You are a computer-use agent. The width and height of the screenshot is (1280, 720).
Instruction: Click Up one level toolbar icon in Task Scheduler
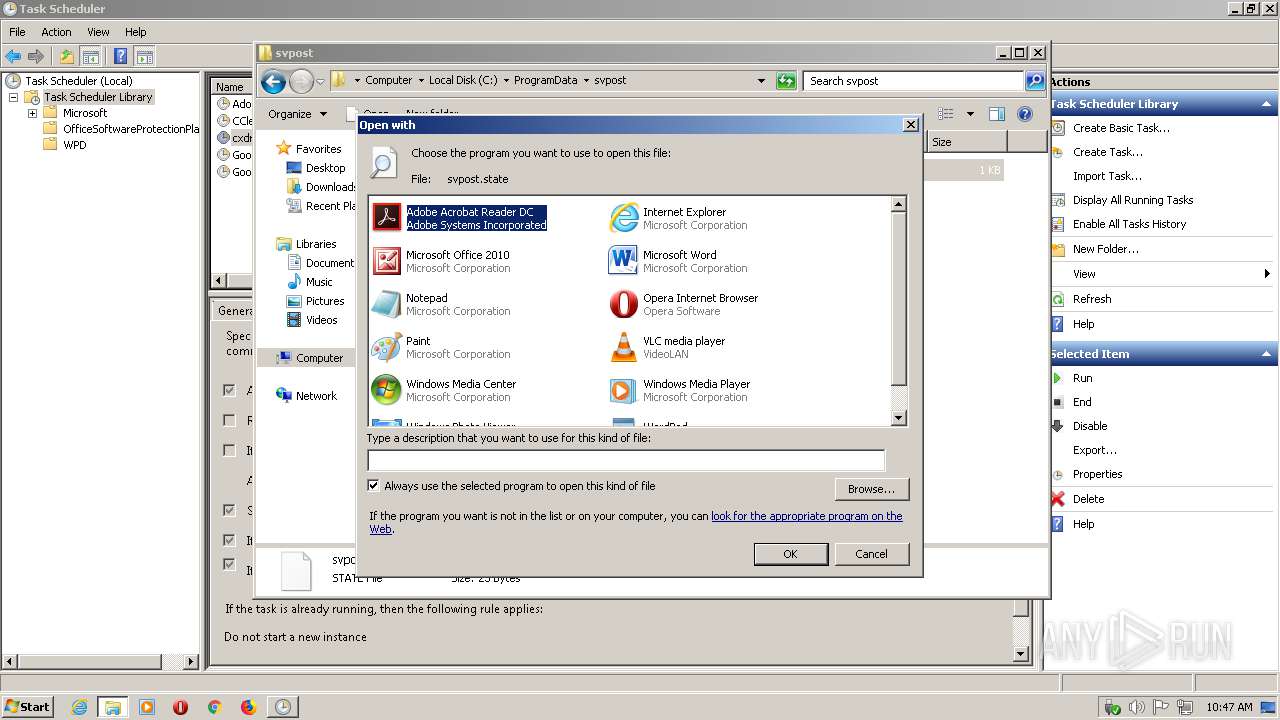[x=67, y=56]
